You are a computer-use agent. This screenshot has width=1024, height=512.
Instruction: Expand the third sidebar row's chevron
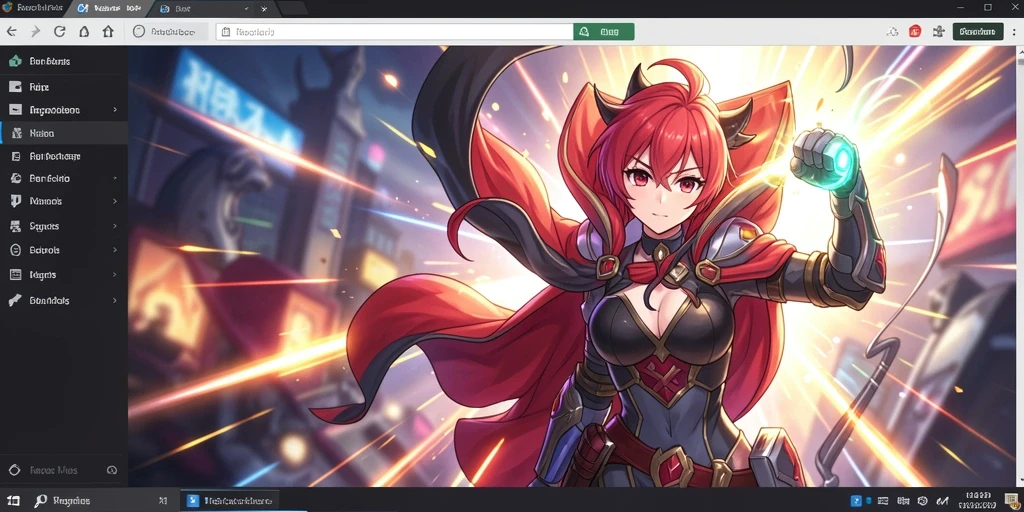click(115, 110)
